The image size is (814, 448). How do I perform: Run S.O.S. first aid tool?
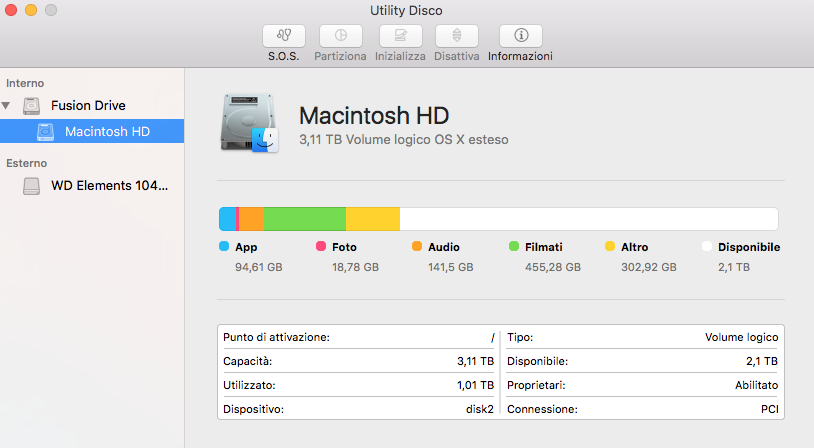(283, 36)
